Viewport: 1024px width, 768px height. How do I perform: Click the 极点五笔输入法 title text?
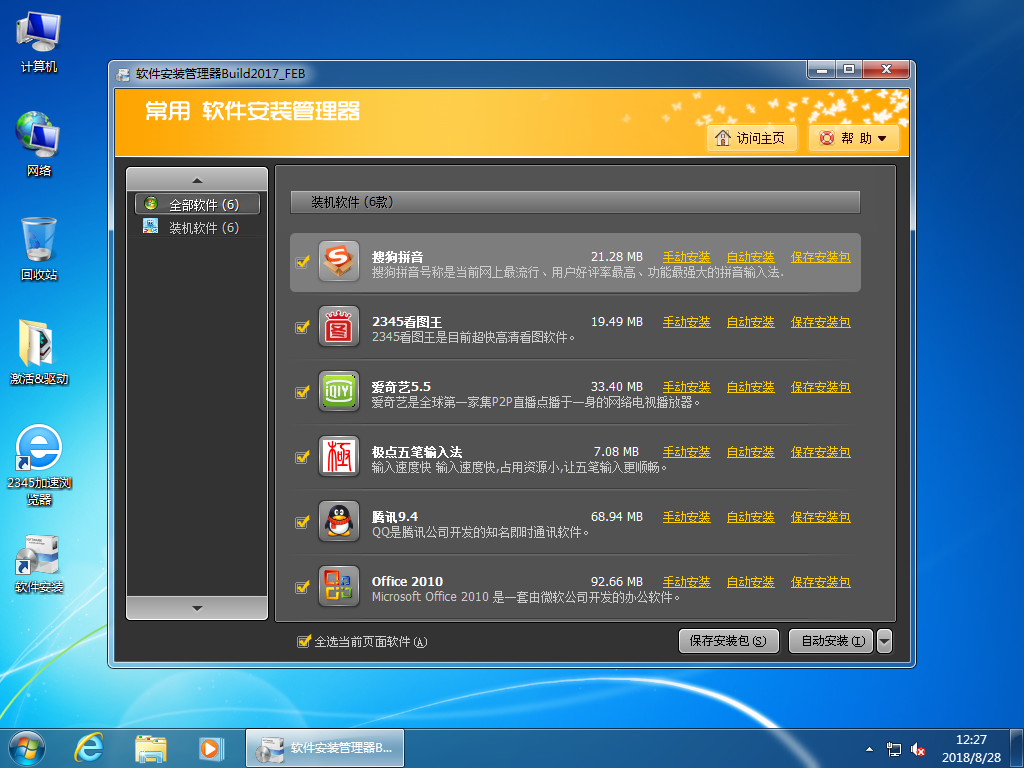click(x=417, y=451)
